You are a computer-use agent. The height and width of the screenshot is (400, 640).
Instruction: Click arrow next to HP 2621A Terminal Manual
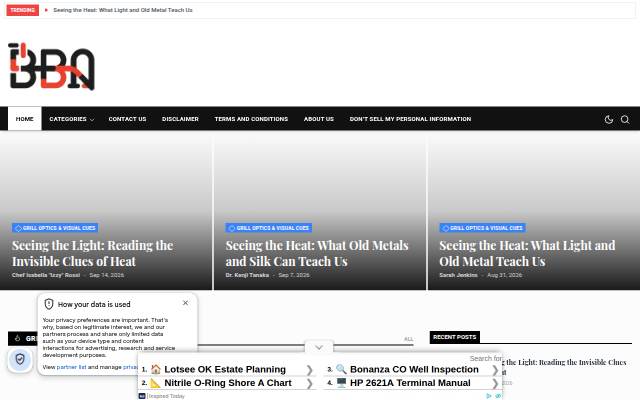[495, 383]
